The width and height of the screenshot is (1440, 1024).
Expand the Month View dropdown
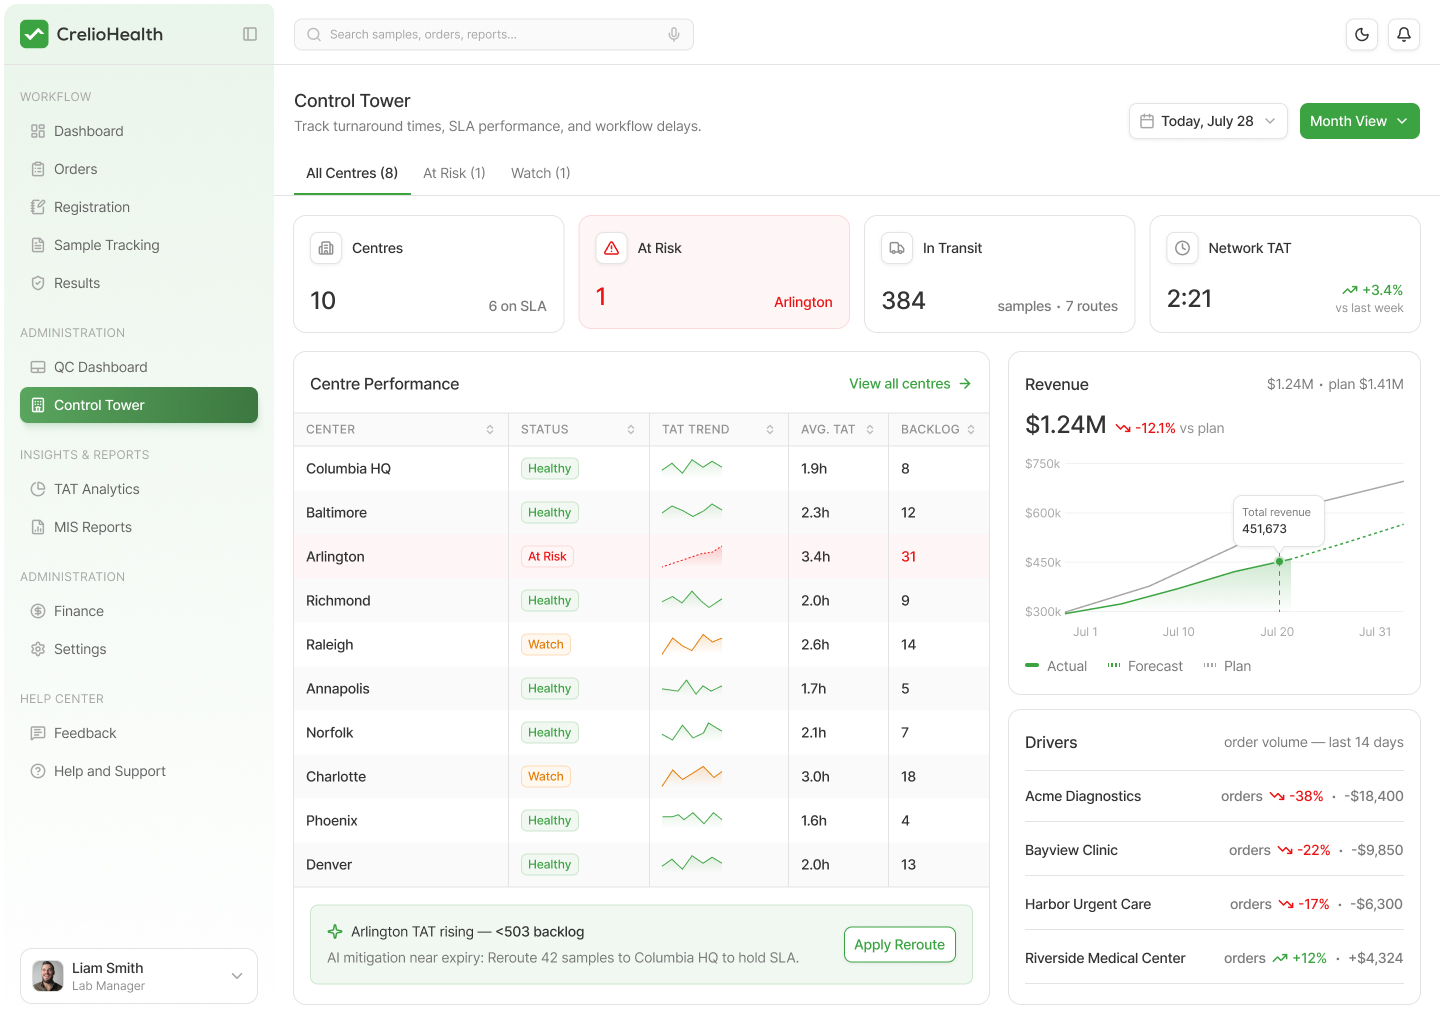1360,121
